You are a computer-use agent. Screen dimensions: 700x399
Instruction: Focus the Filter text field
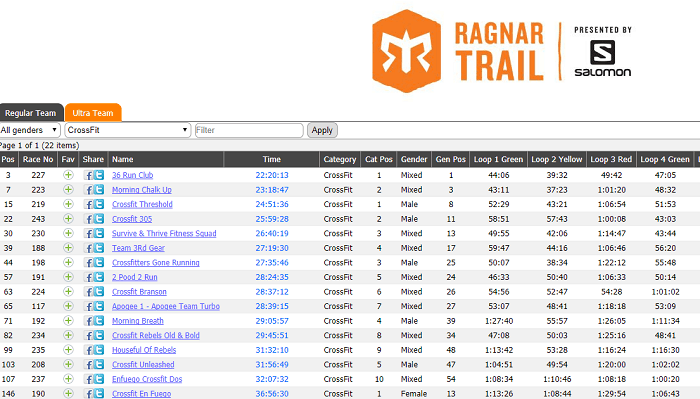[x=249, y=130]
